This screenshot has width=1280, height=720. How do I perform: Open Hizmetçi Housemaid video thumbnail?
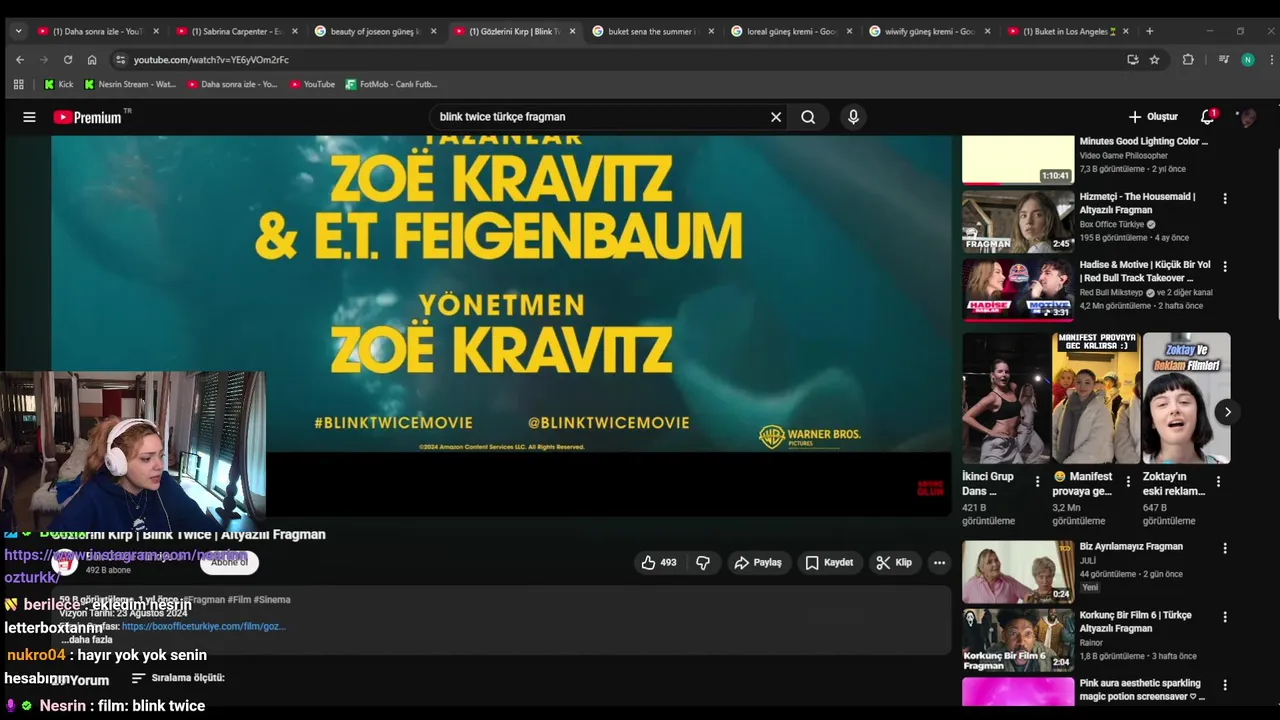[1018, 221]
